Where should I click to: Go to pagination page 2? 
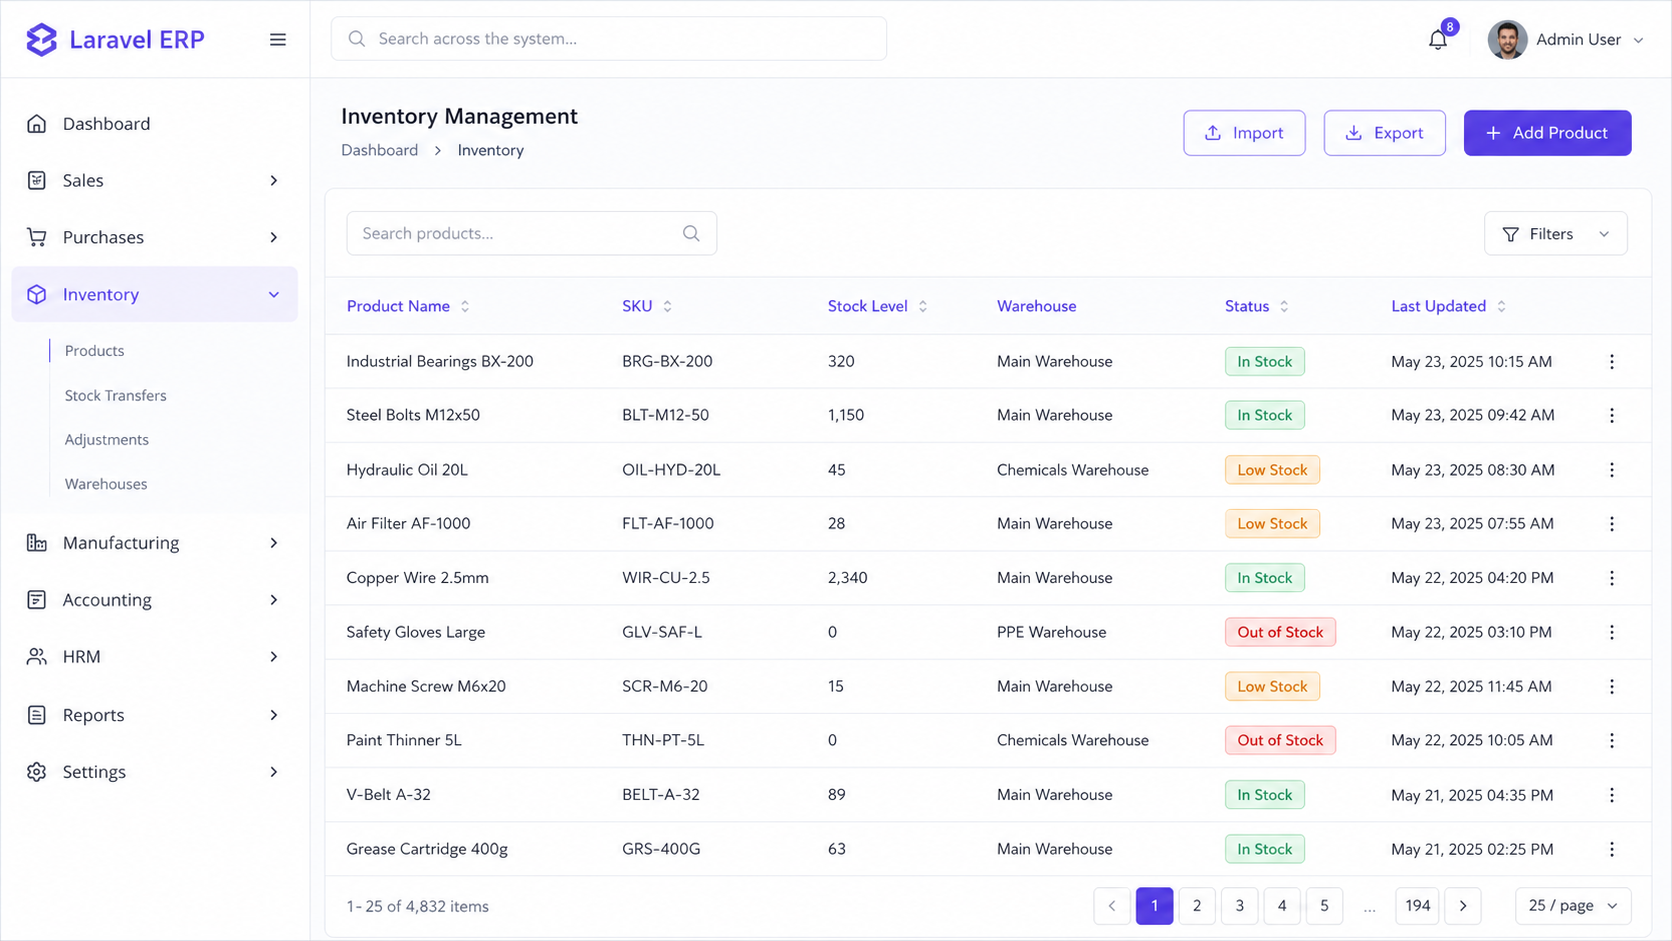click(1196, 905)
